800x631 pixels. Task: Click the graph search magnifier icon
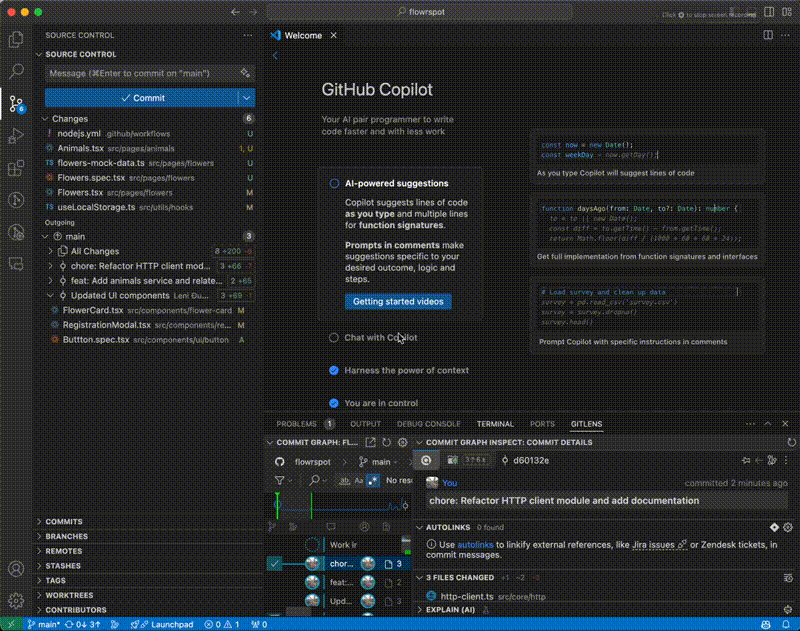click(315, 480)
